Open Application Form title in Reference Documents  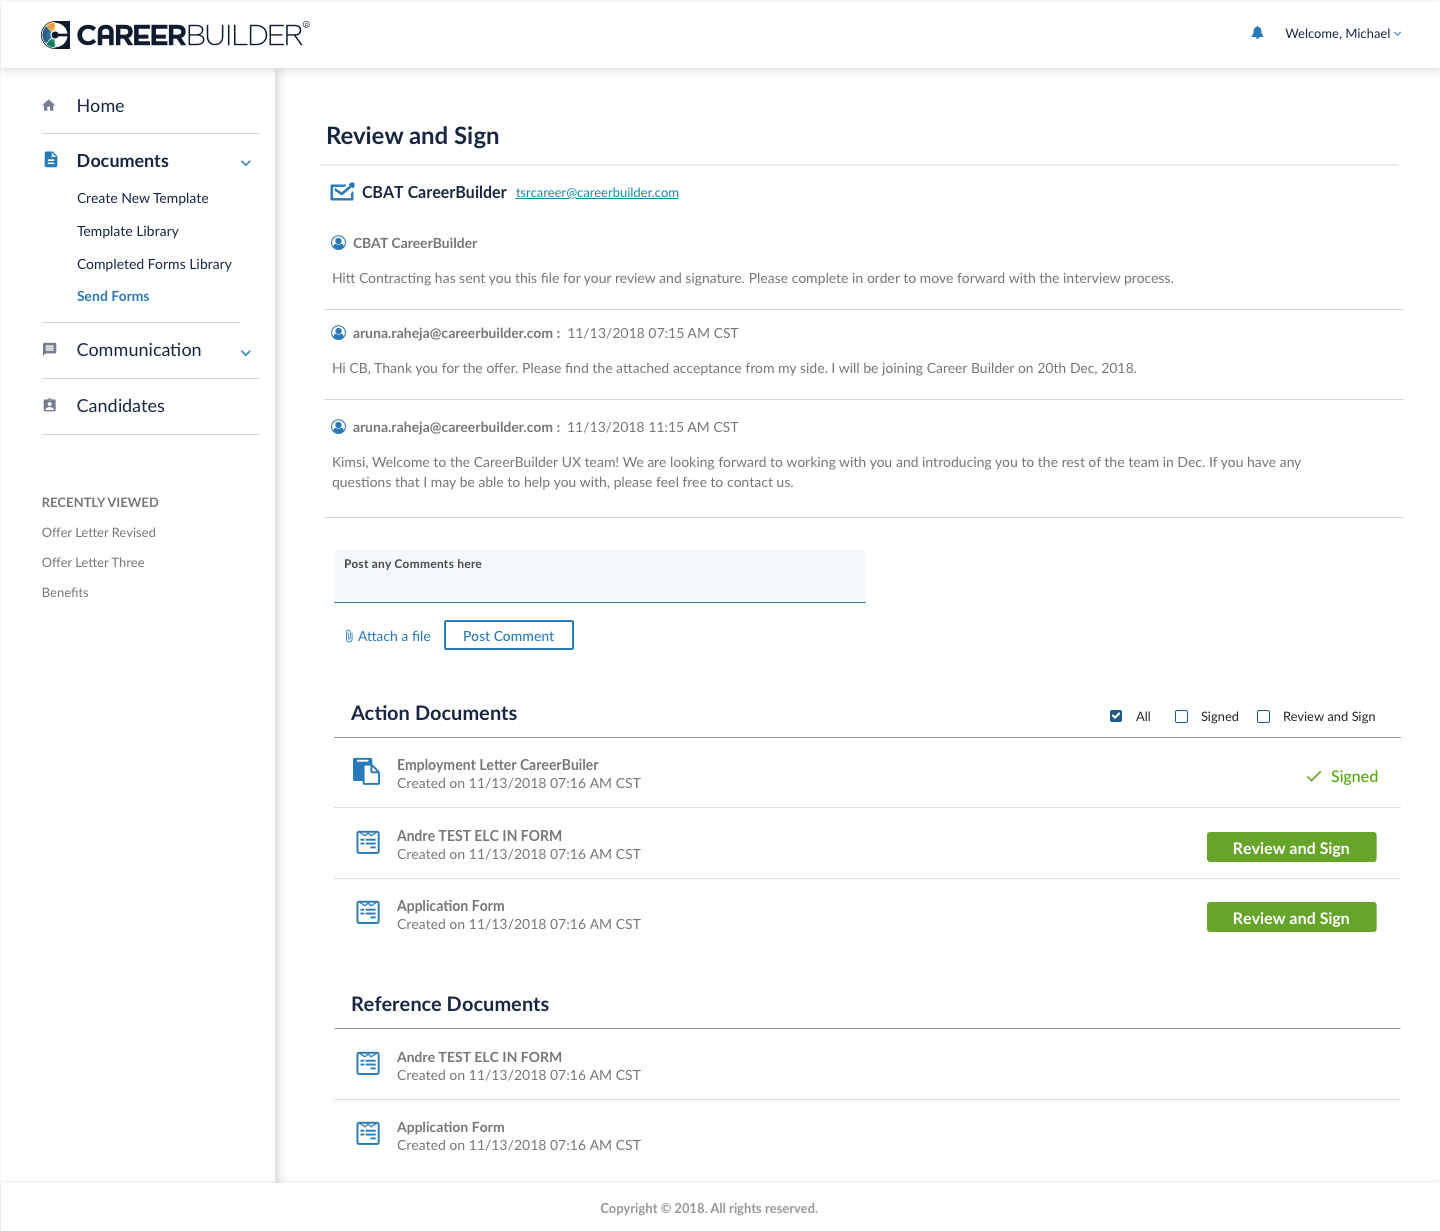(x=451, y=1127)
